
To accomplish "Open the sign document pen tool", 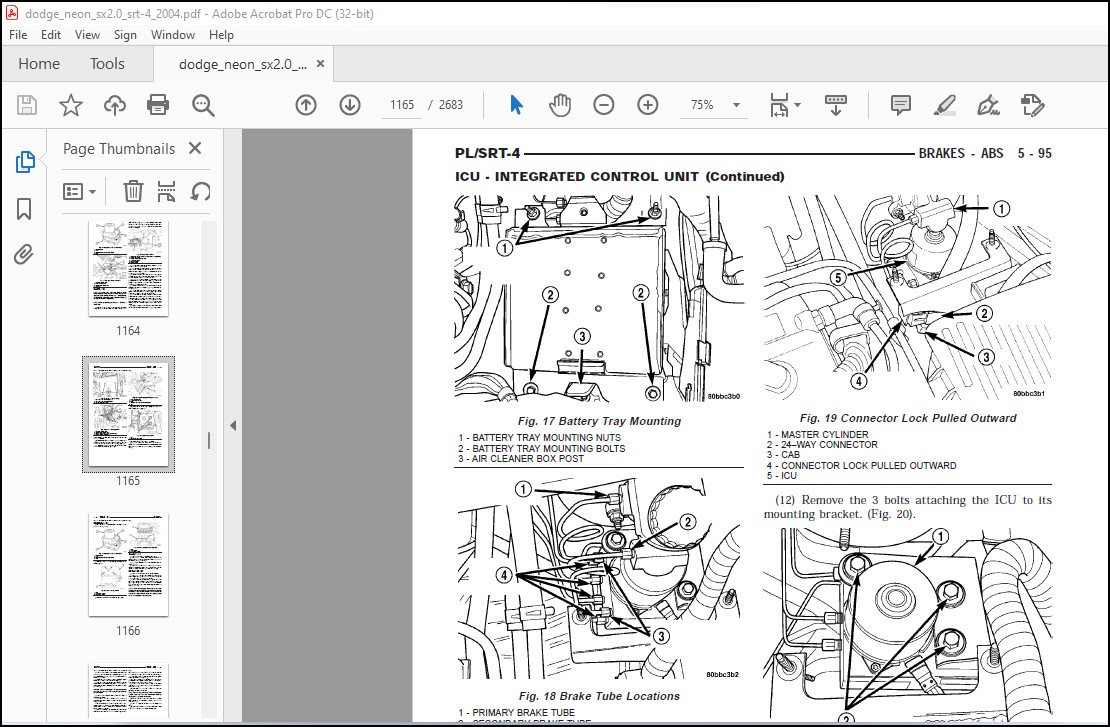I will pos(988,105).
